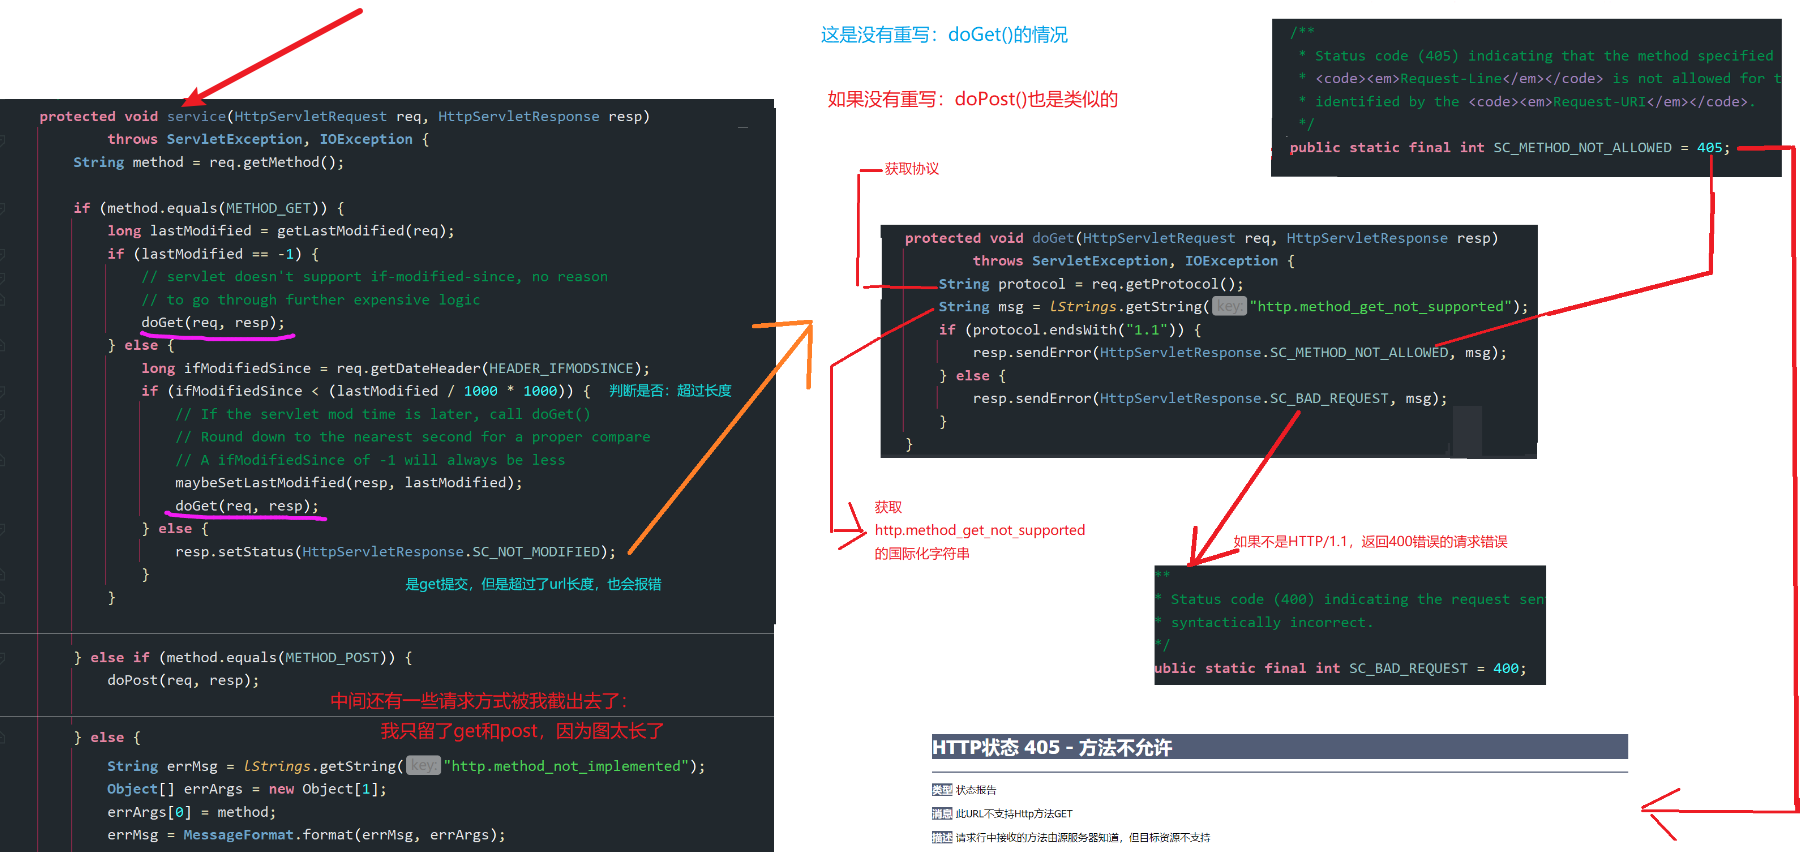Click the "SC_METHOD_NOT_ALLOWED" constant declaration name
Image resolution: width=1806 pixels, height=852 pixels.
pos(1582,148)
